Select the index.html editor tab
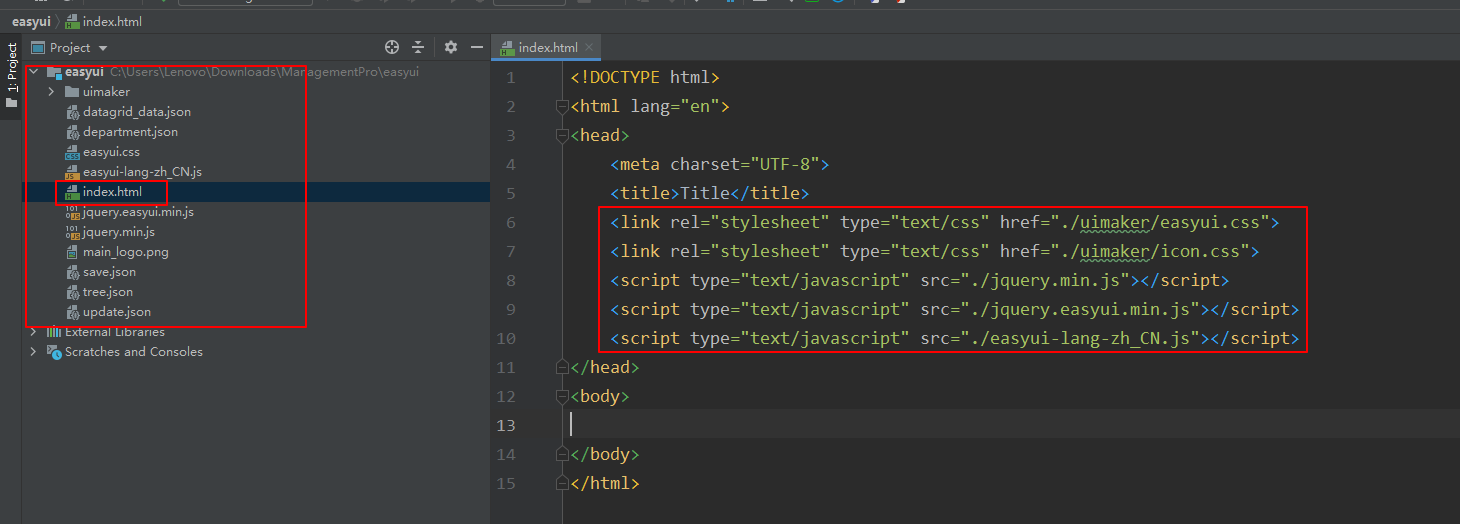 click(x=548, y=47)
